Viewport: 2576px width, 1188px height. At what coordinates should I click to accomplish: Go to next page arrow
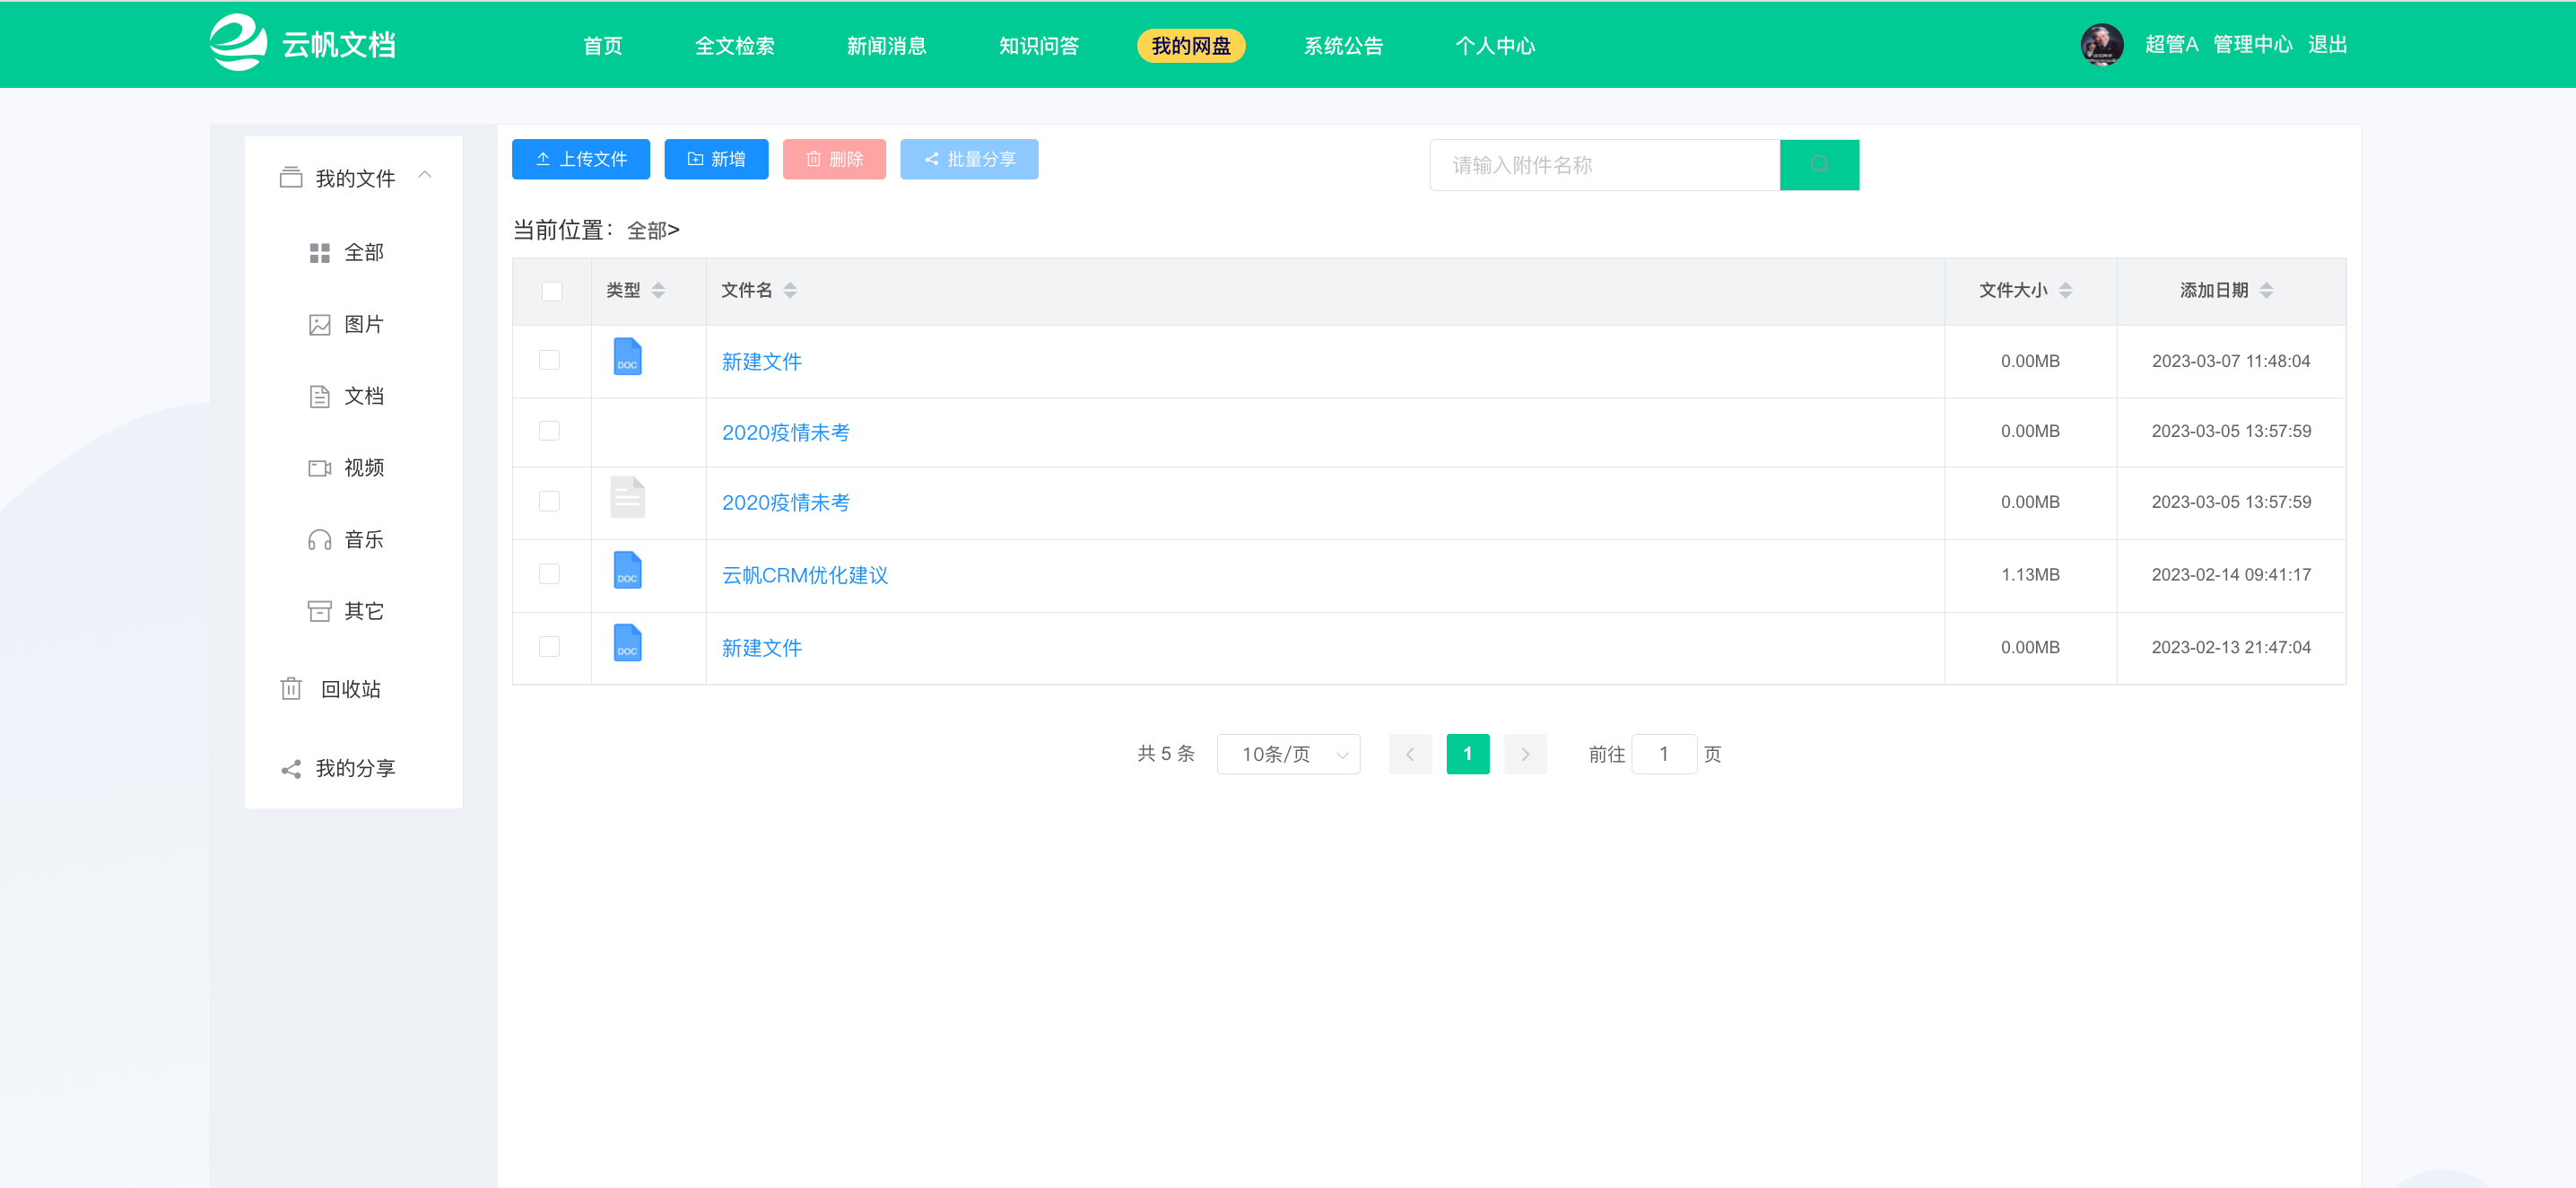click(1525, 754)
